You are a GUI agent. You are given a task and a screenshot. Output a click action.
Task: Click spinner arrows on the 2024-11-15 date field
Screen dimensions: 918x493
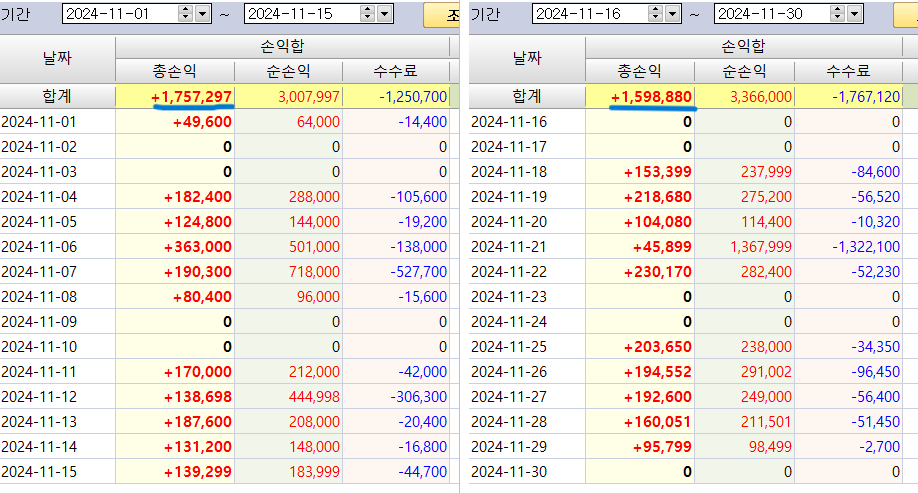[x=368, y=13]
